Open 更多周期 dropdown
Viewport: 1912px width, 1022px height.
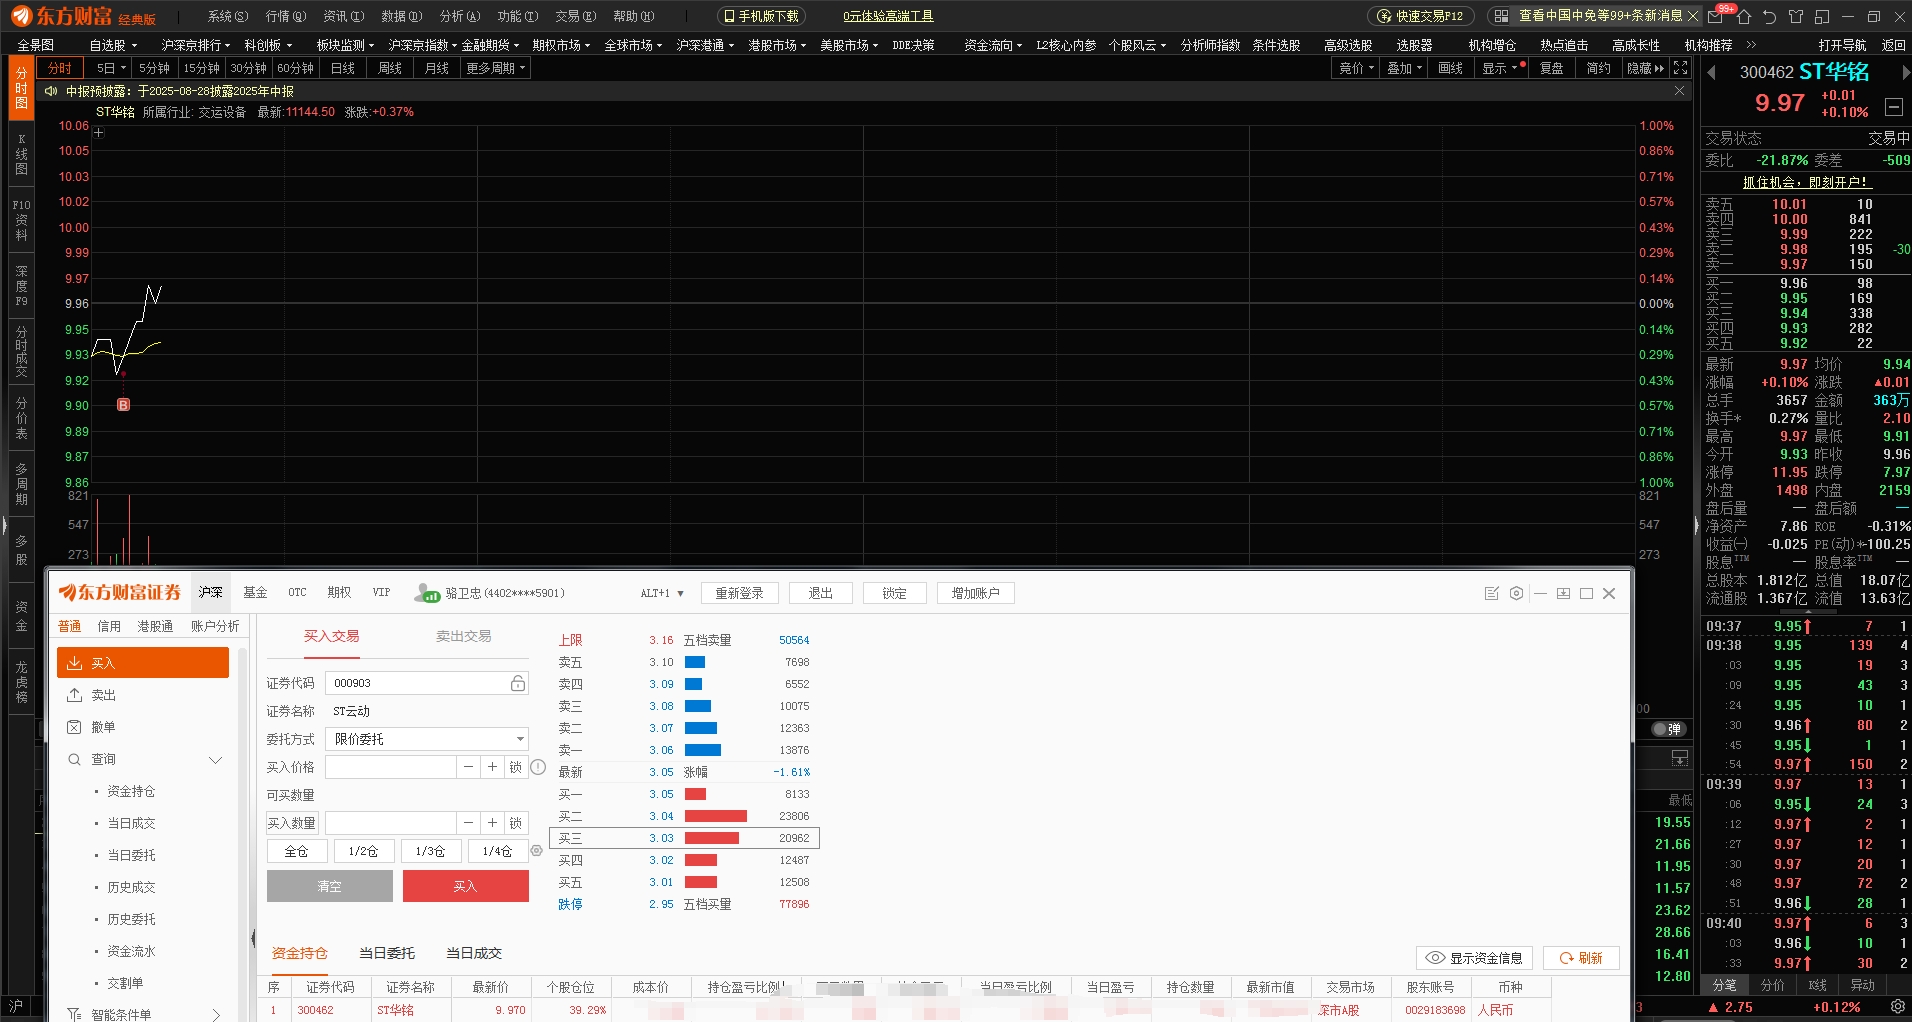pyautogui.click(x=495, y=68)
